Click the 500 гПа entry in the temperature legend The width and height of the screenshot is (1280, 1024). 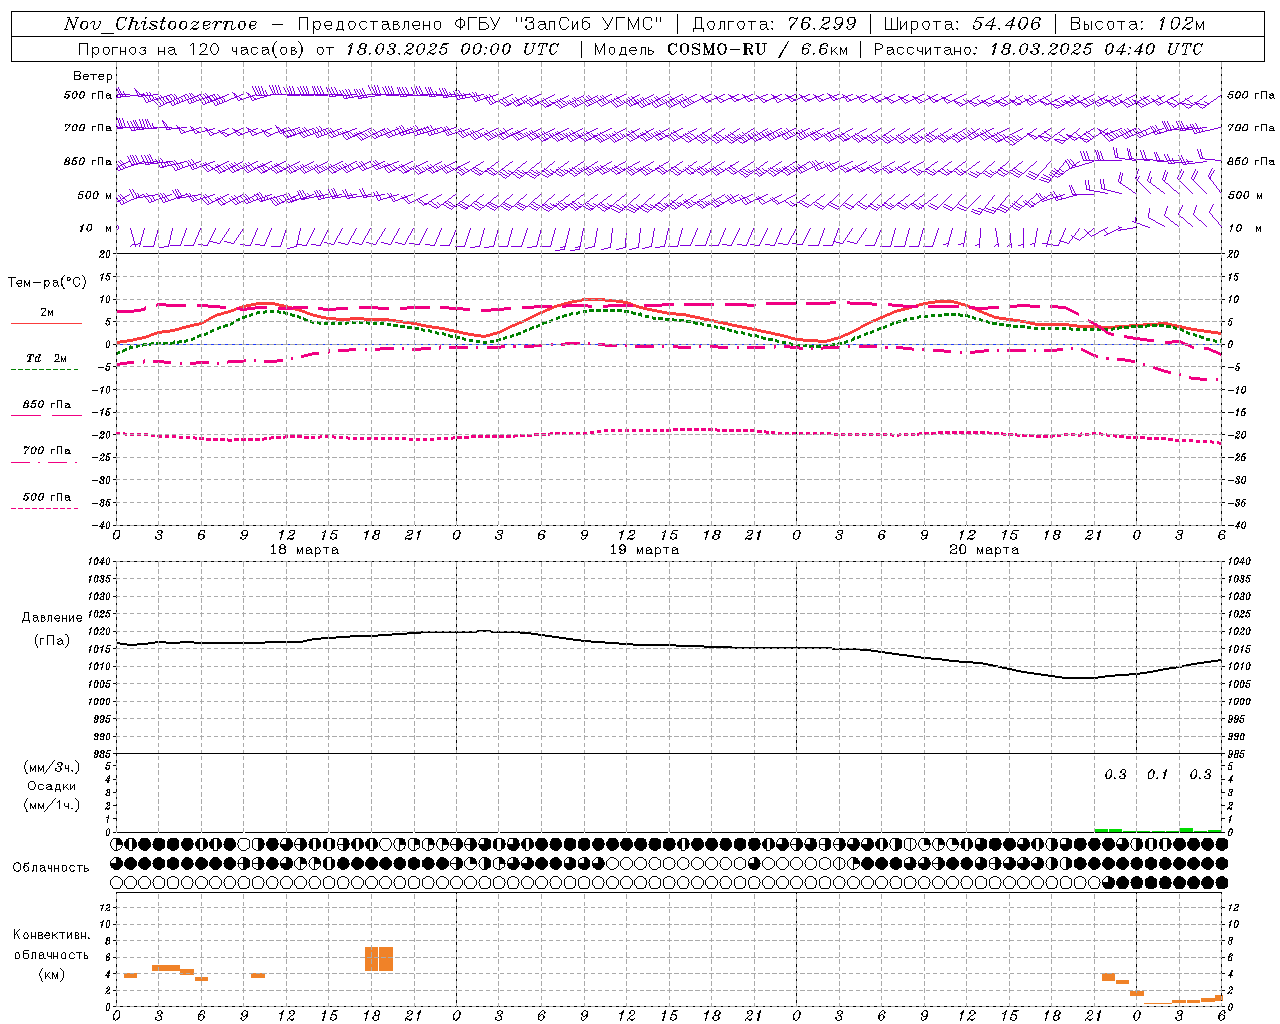pos(47,497)
